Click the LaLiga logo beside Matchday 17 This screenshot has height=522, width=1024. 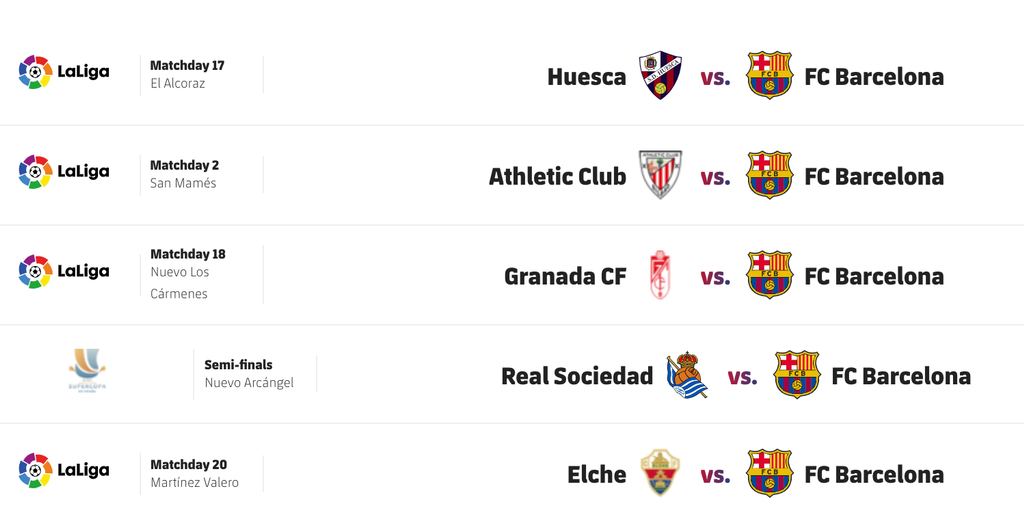point(64,72)
